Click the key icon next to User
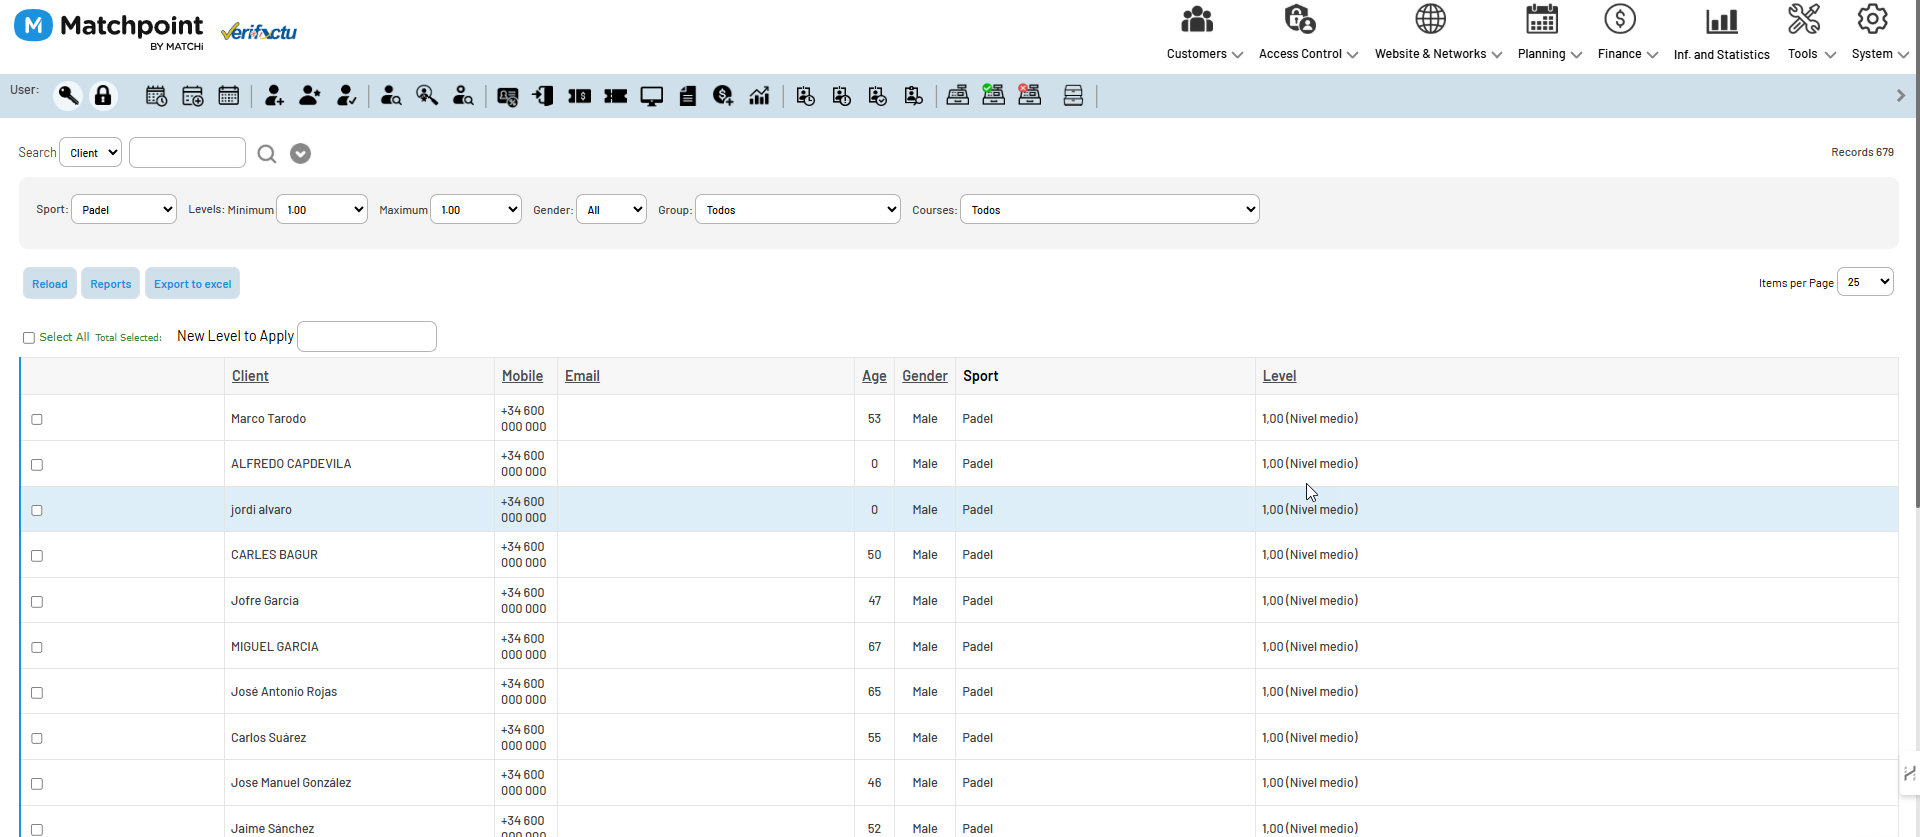Viewport: 1920px width, 837px height. 68,96
